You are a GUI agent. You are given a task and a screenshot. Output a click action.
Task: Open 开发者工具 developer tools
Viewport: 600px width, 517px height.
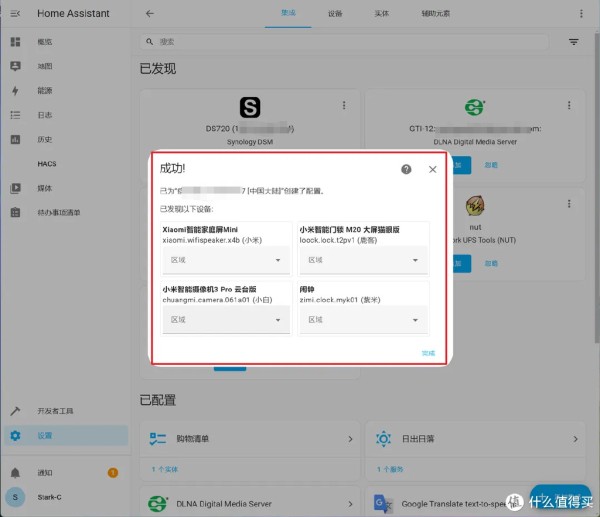[x=55, y=411]
